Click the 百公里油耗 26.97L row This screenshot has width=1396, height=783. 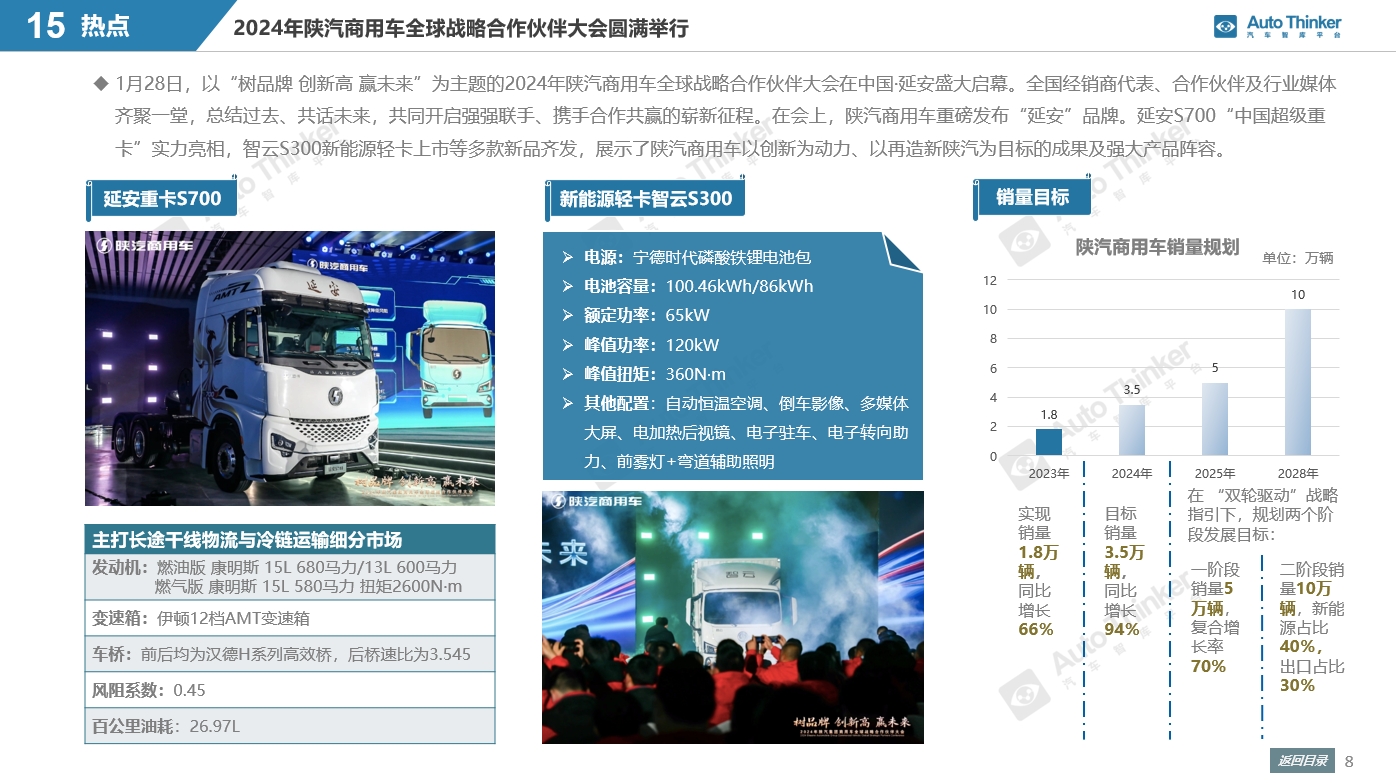[x=290, y=726]
